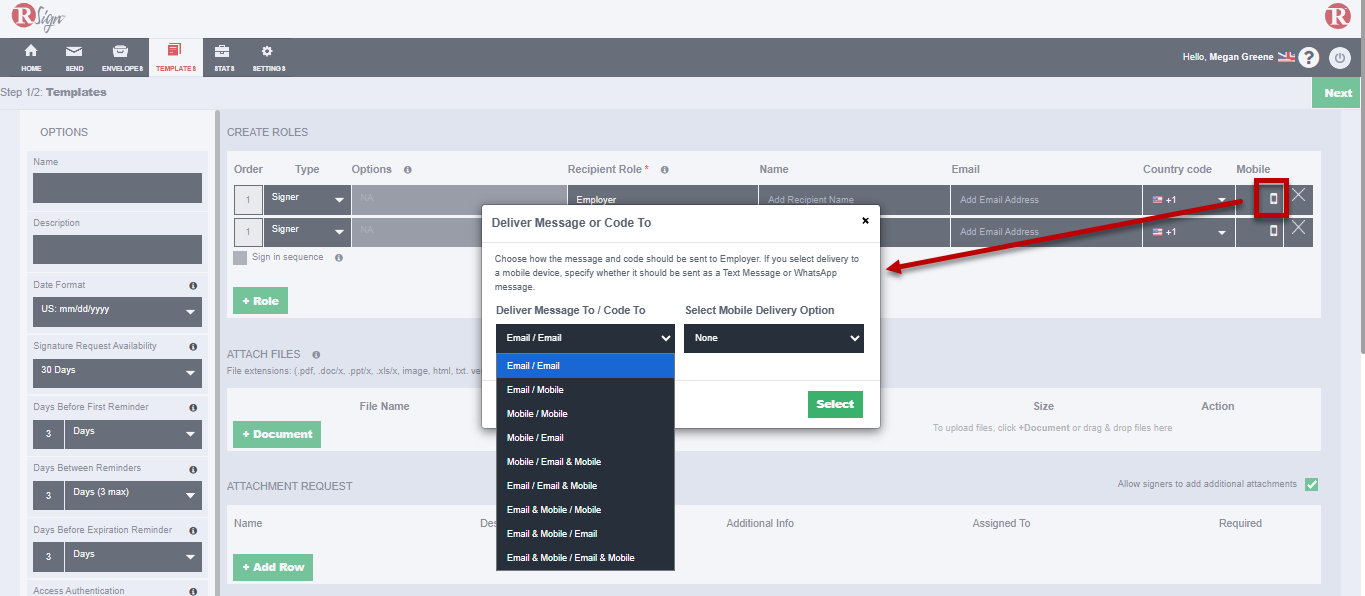Click the help question mark icon
Image resolution: width=1365 pixels, height=596 pixels.
(1308, 58)
